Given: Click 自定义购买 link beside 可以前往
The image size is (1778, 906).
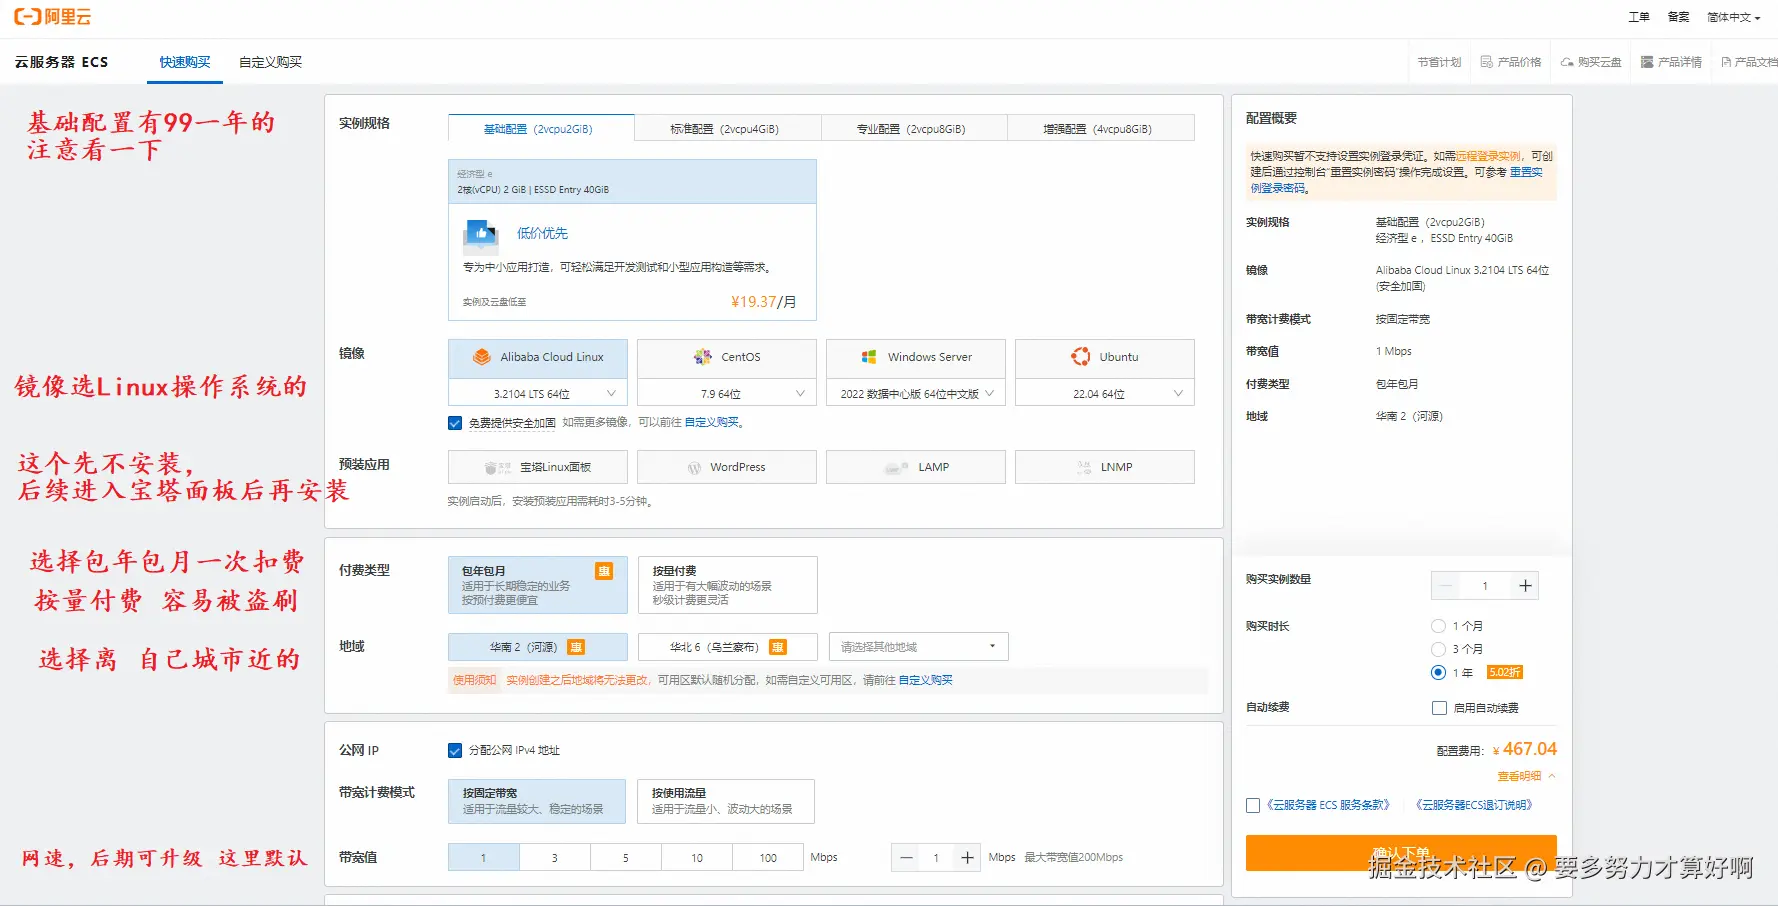Looking at the screenshot, I should coord(712,423).
